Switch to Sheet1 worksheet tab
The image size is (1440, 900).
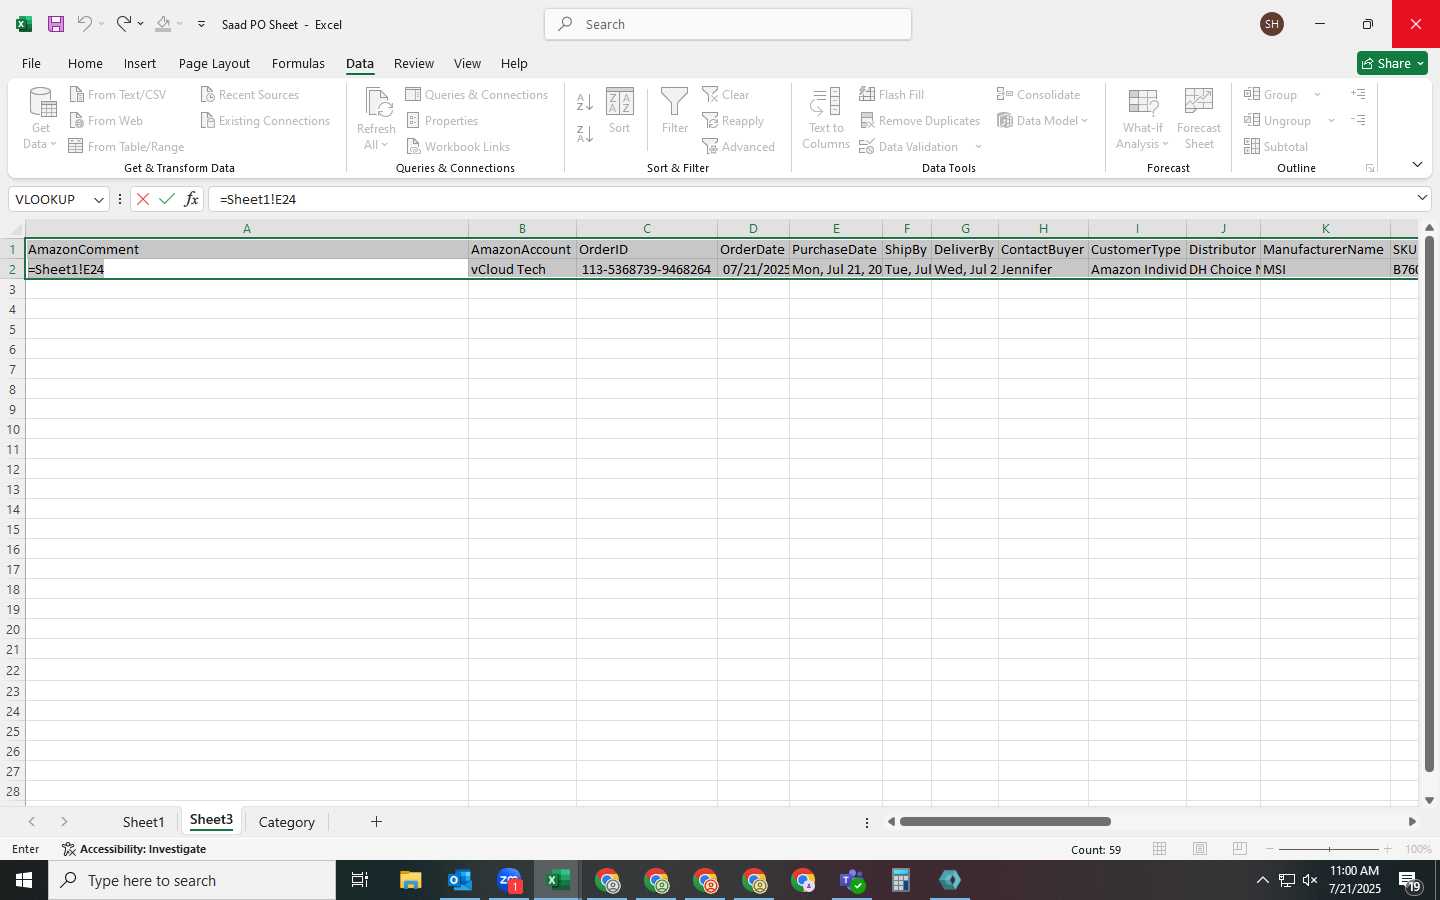(x=143, y=822)
